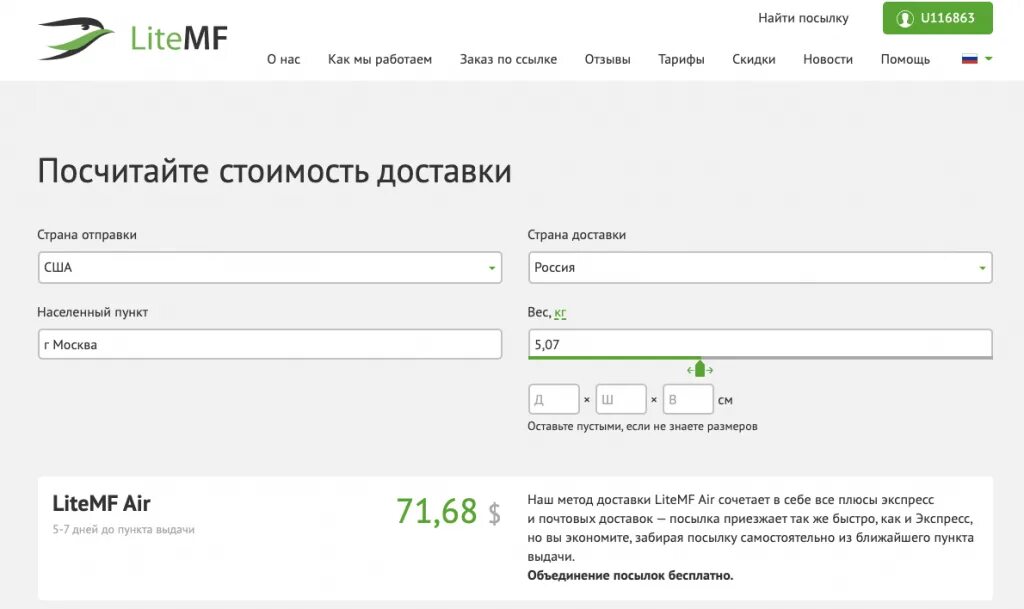Switch weight units via 'кг' link
This screenshot has width=1024, height=609.
click(560, 313)
